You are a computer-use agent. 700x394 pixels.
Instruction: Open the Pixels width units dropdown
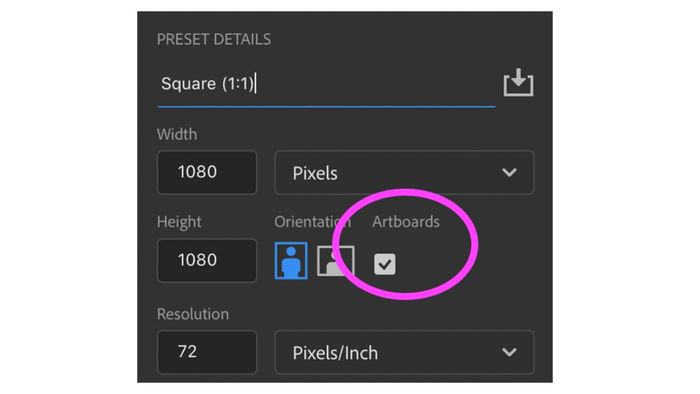click(x=404, y=173)
